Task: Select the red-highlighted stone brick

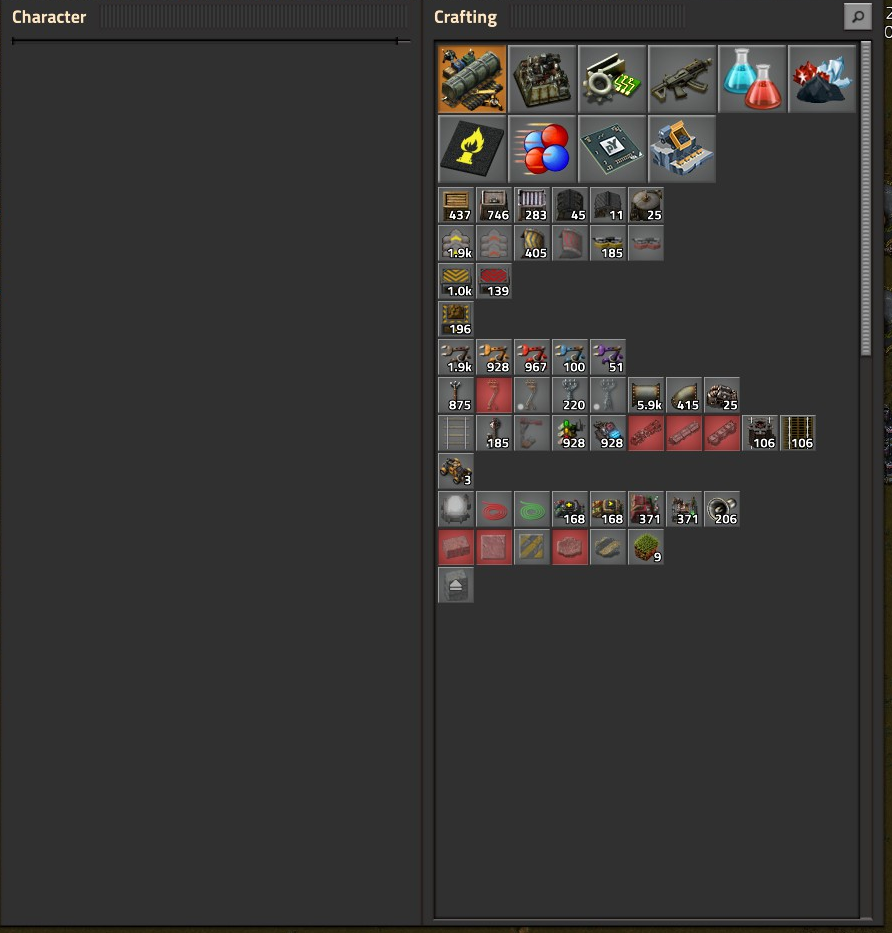Action: click(456, 547)
